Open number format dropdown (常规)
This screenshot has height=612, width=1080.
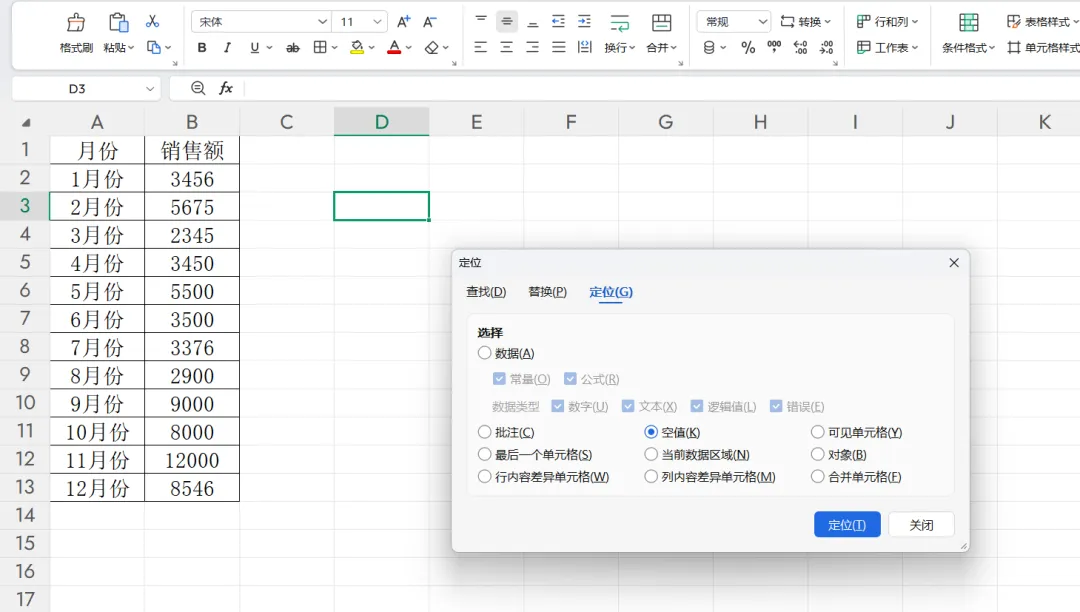point(762,22)
